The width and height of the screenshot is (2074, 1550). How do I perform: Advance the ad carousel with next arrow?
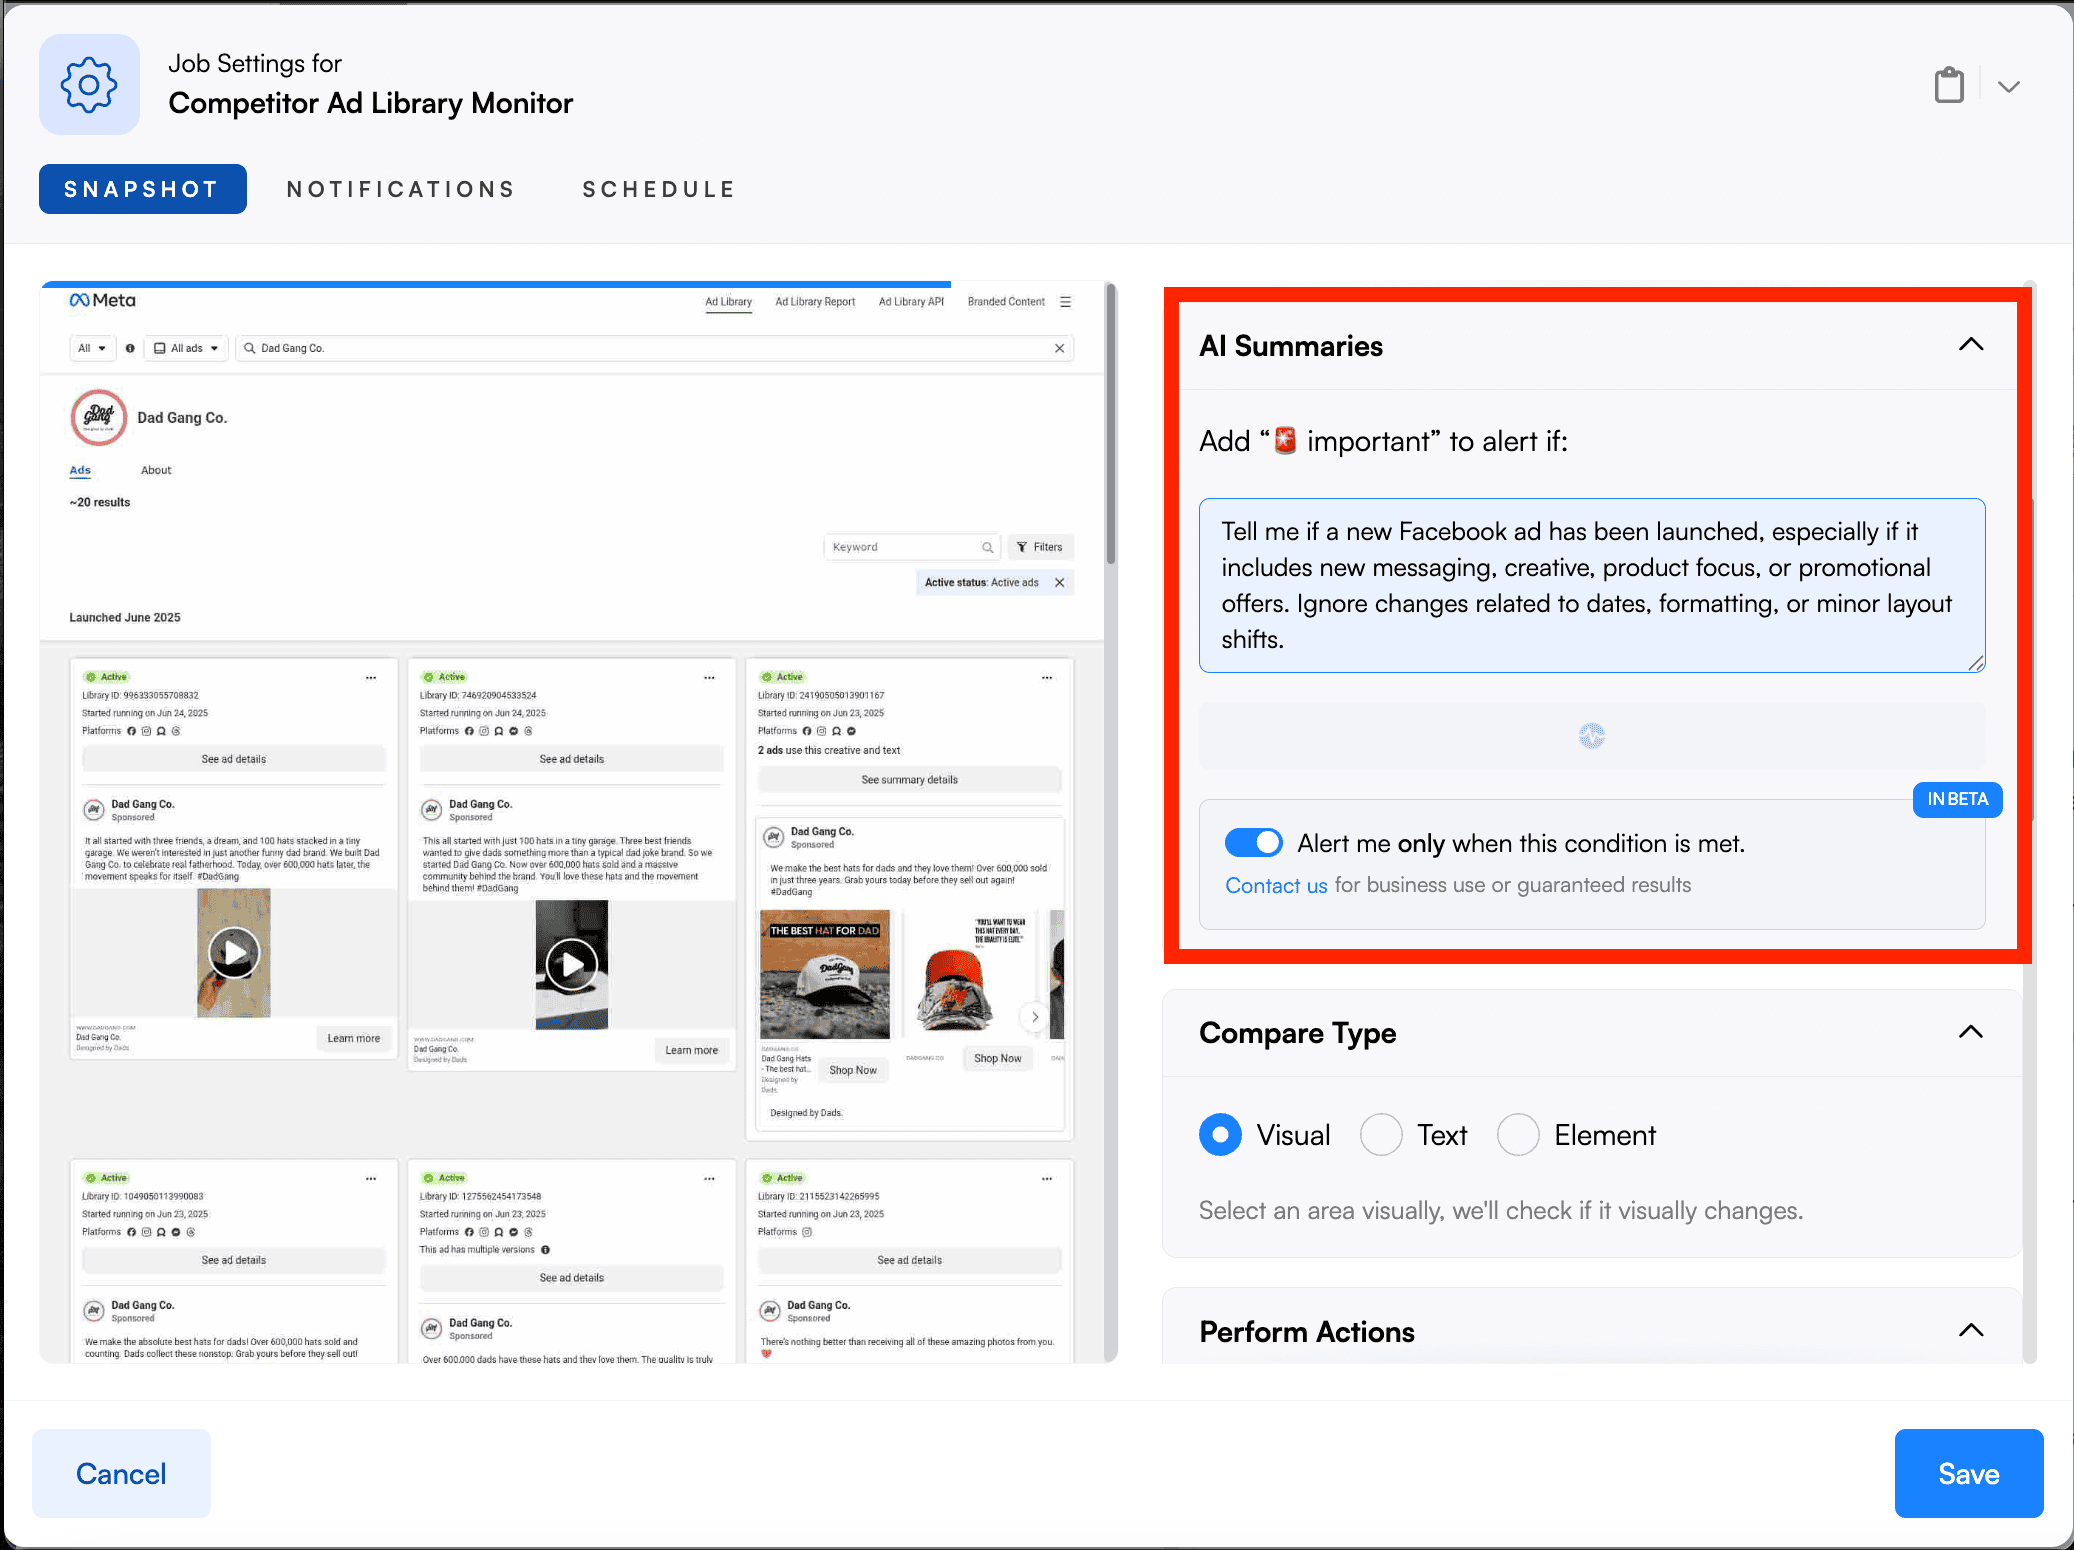point(1035,1016)
